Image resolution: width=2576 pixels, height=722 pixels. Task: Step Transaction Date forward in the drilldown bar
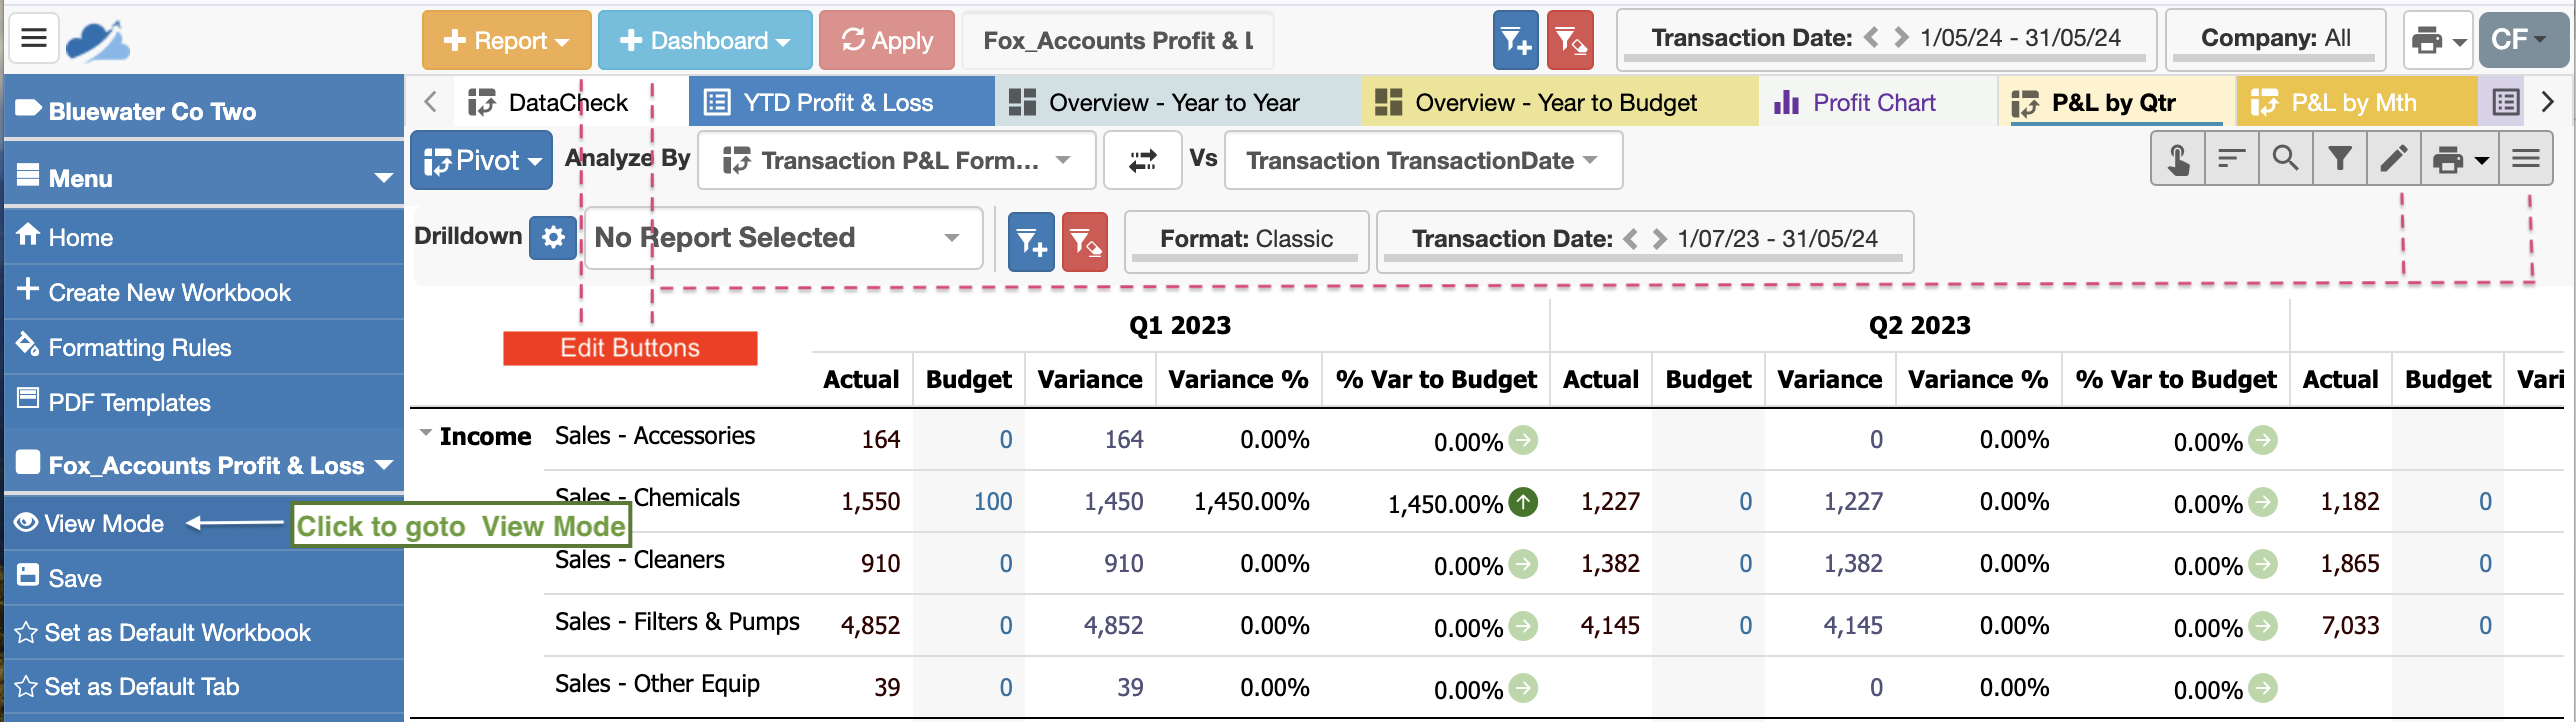point(1659,239)
